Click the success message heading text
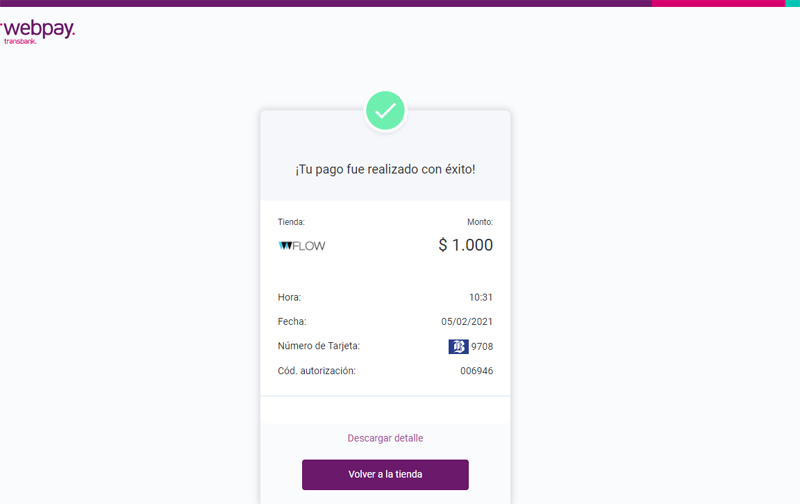This screenshot has width=800, height=504. tap(385, 169)
